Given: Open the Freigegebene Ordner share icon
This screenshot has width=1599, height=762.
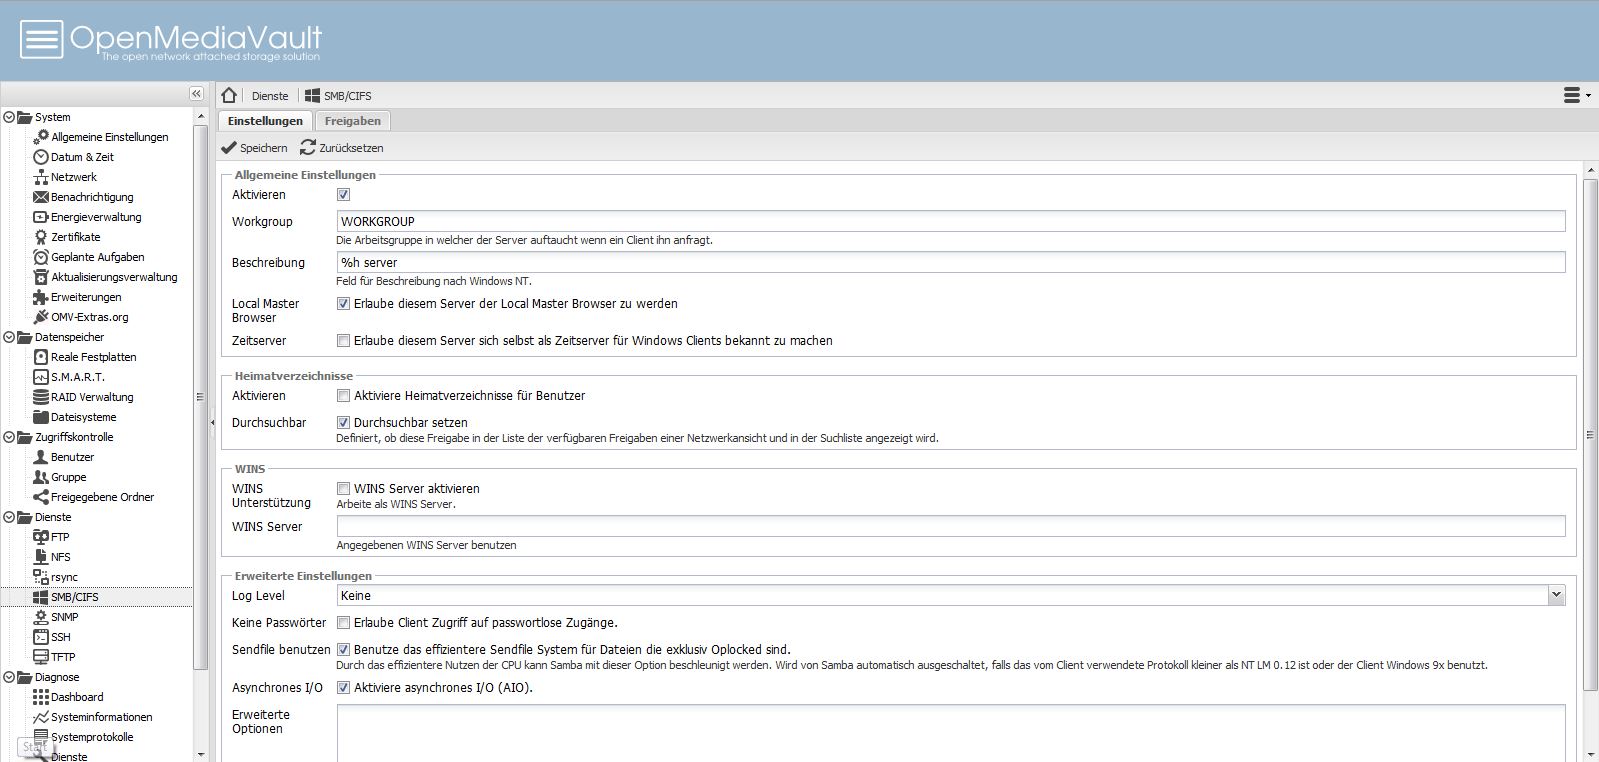Looking at the screenshot, I should (41, 497).
